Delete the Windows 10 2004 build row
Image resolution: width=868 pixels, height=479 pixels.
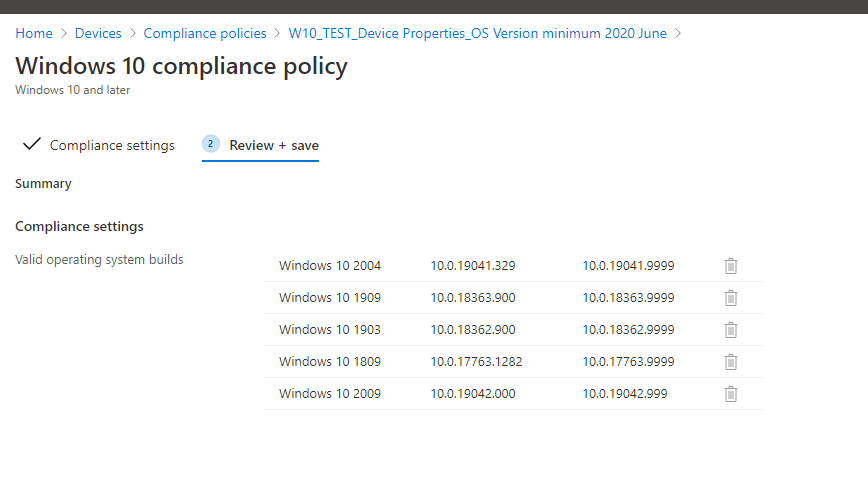click(731, 266)
